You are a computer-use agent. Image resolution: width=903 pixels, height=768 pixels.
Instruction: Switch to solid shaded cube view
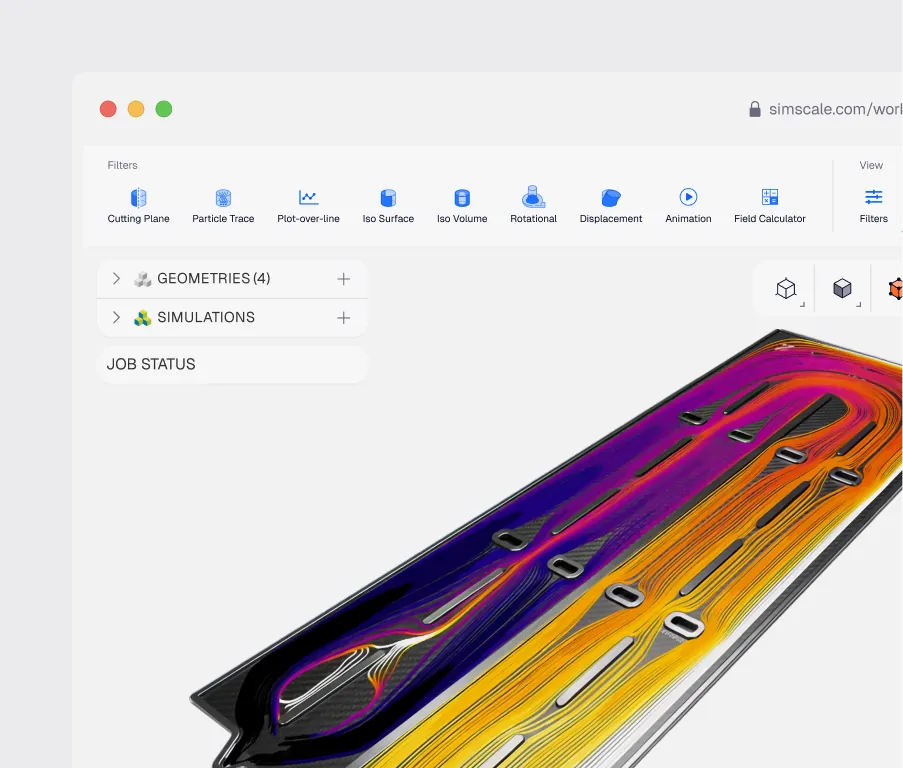842,288
